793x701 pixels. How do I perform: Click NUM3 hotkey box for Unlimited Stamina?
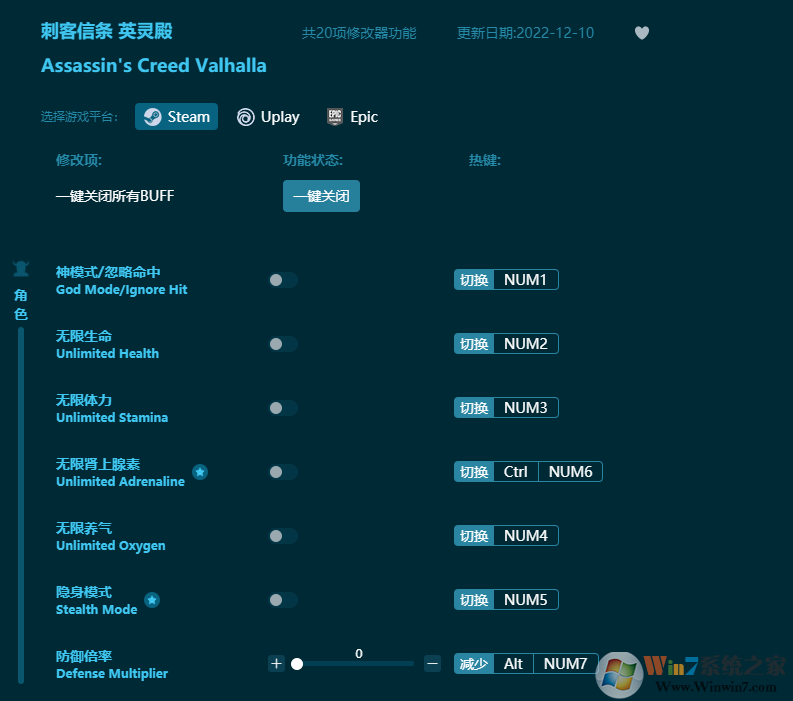(525, 408)
